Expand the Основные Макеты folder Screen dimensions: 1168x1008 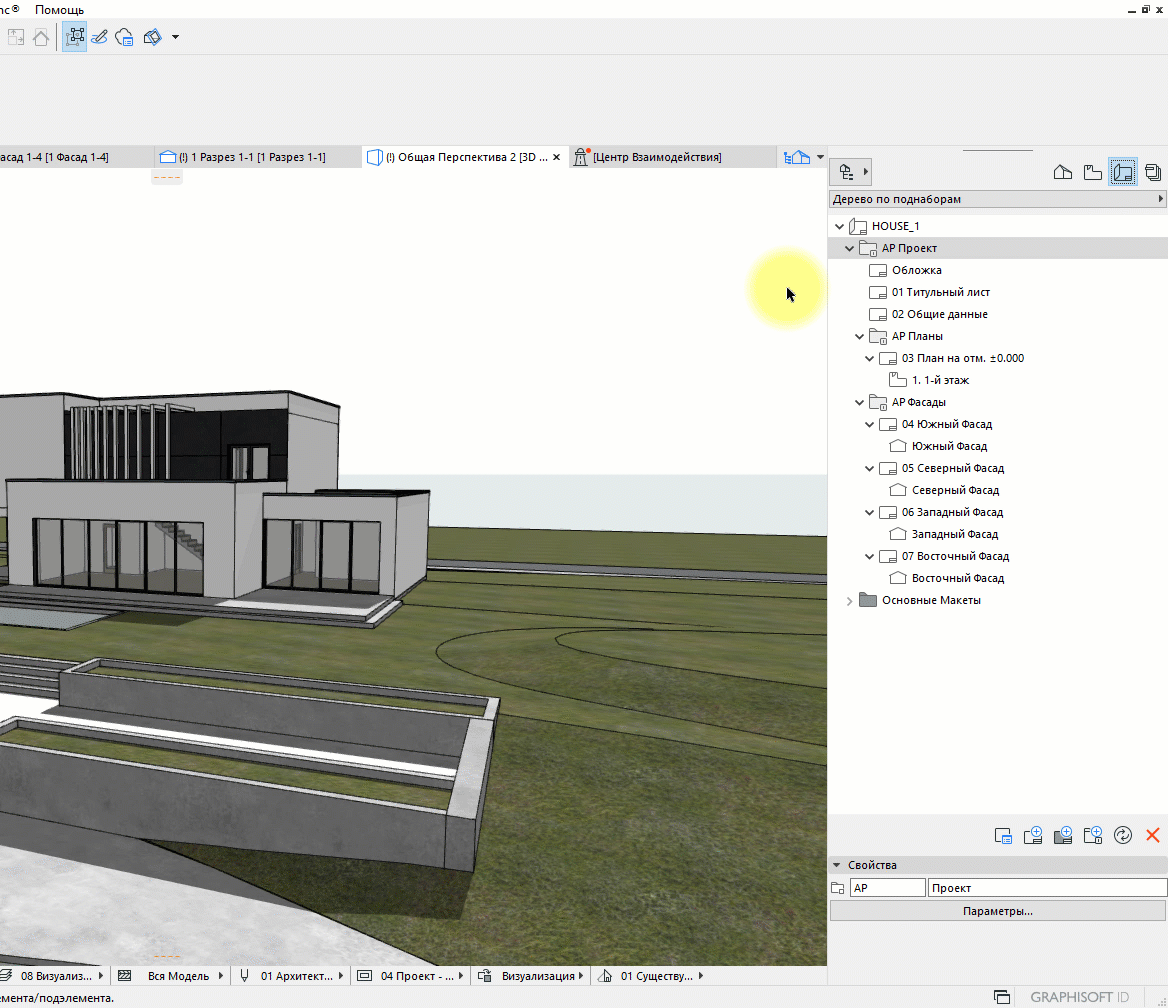(x=850, y=601)
